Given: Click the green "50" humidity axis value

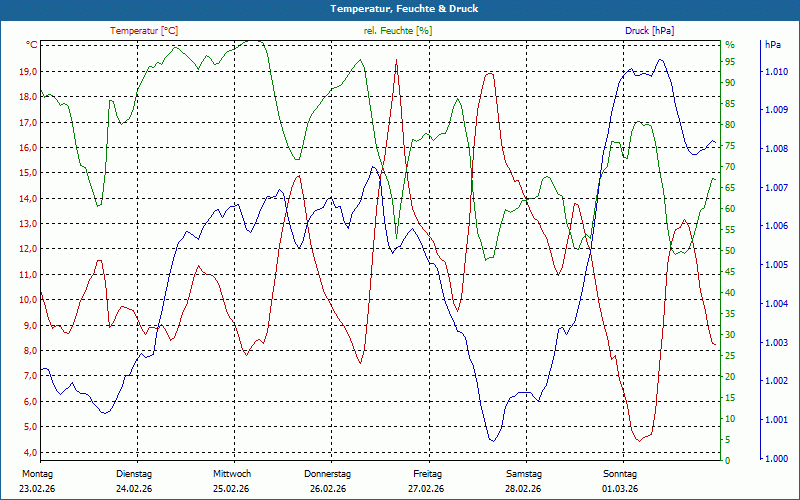Looking at the screenshot, I should pos(730,251).
